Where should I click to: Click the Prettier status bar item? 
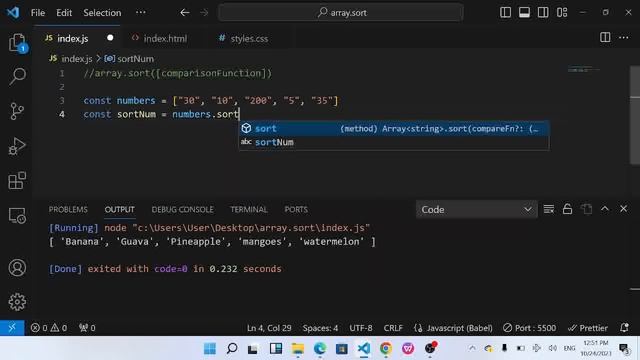click(x=588, y=328)
